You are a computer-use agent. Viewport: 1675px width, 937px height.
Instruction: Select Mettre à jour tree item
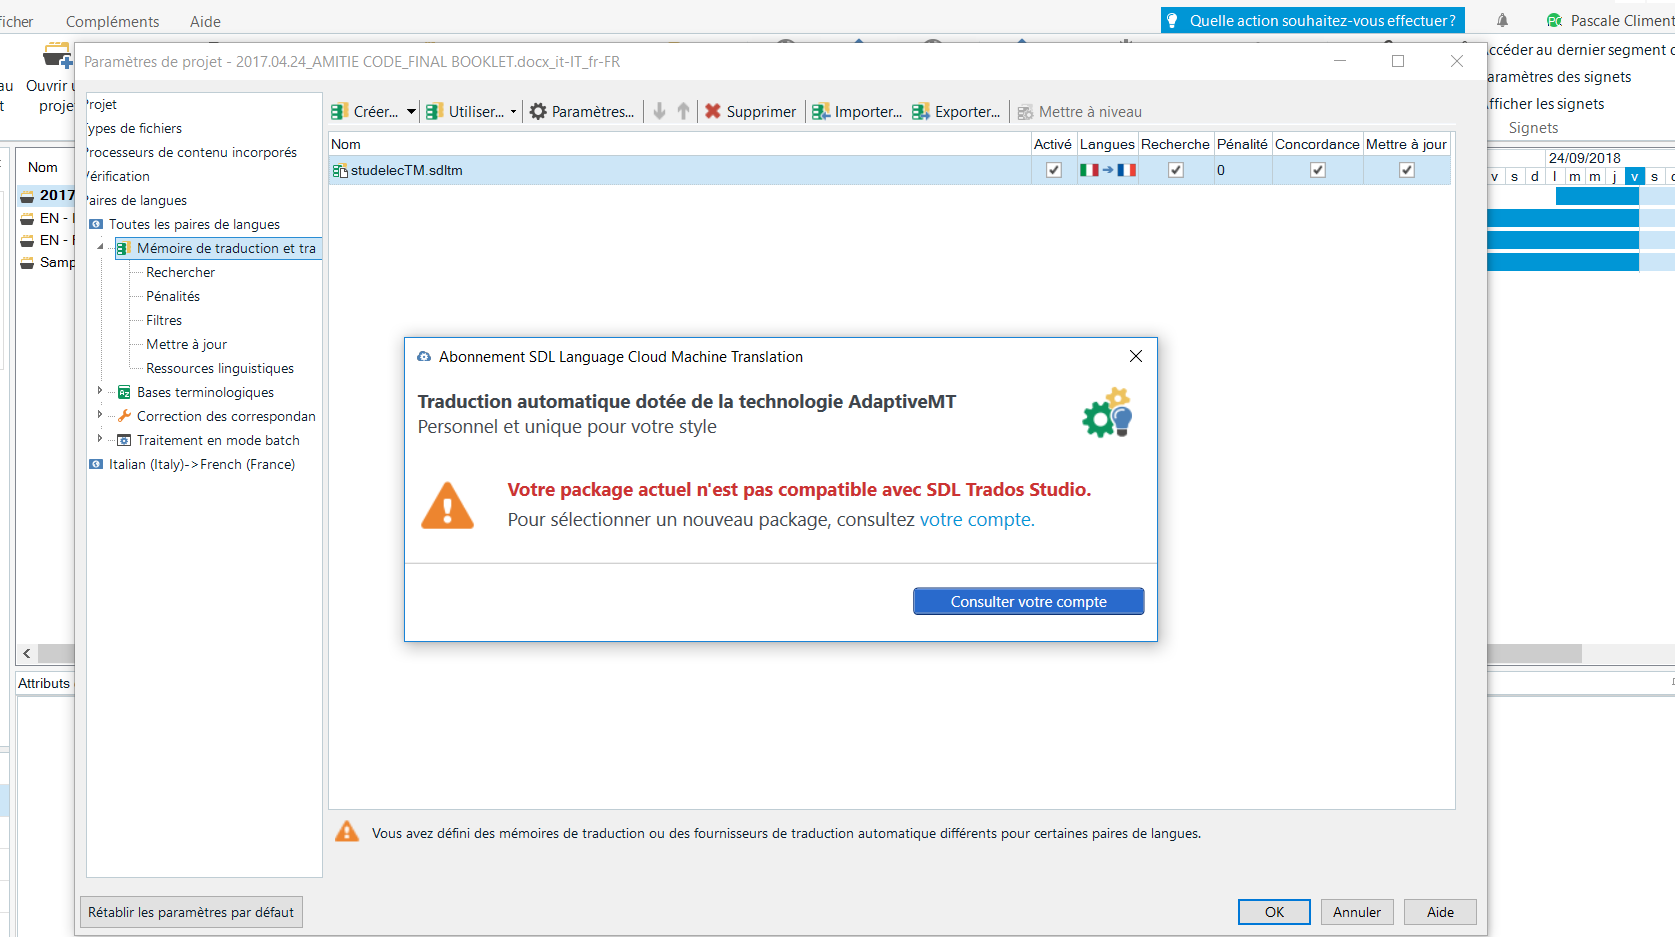coord(186,344)
